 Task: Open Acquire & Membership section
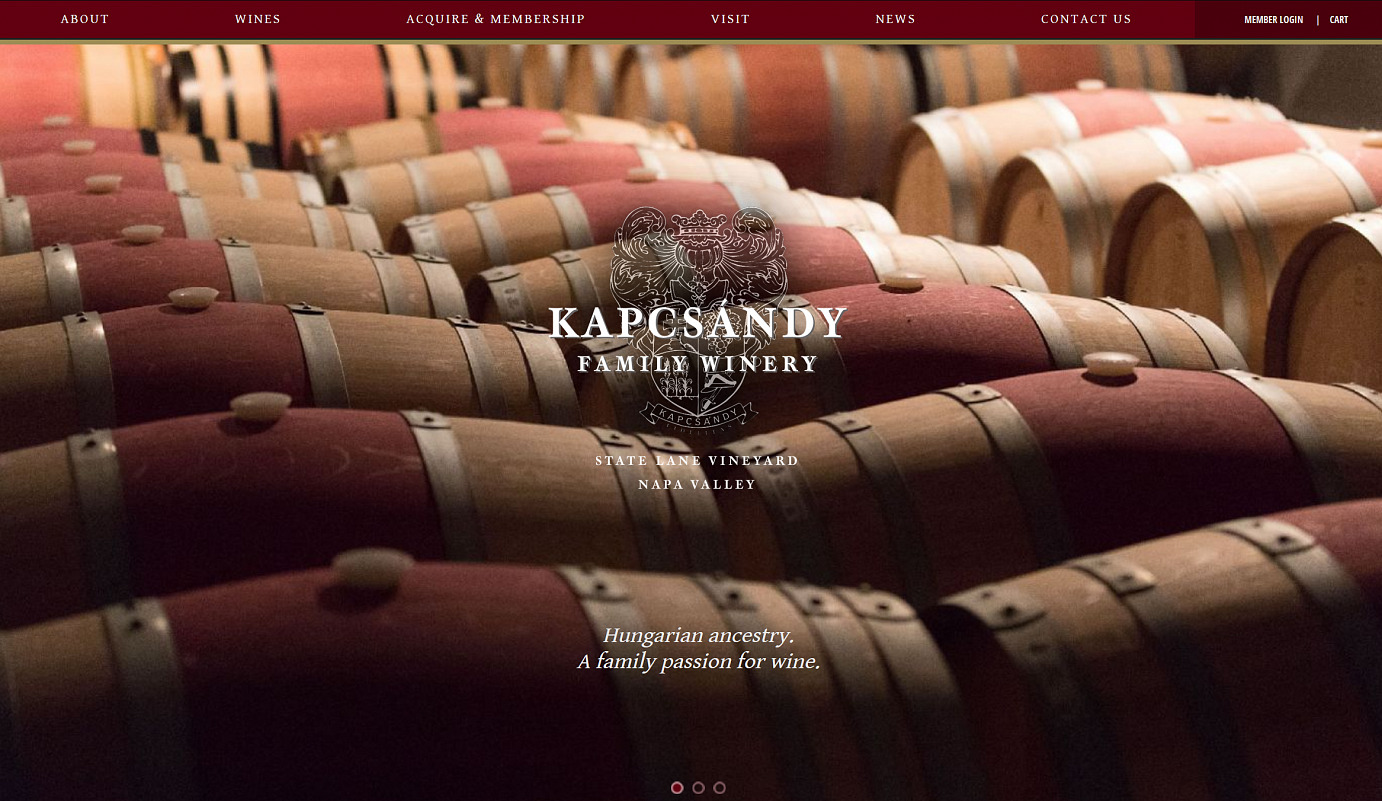click(x=496, y=19)
